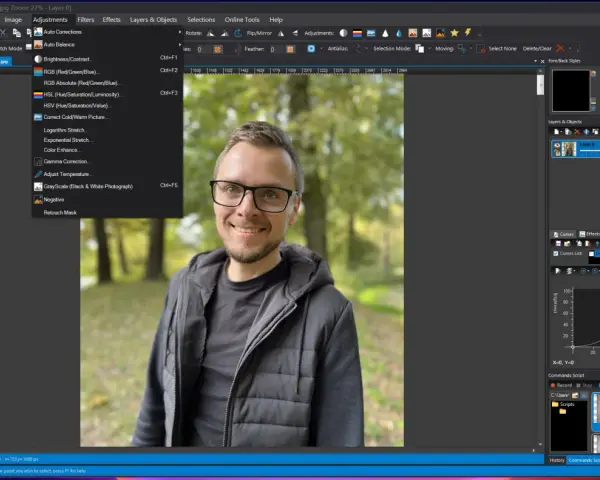Click the auto balance picture toolbar icon
Viewport: 600px width, 480px height.
click(412, 33)
